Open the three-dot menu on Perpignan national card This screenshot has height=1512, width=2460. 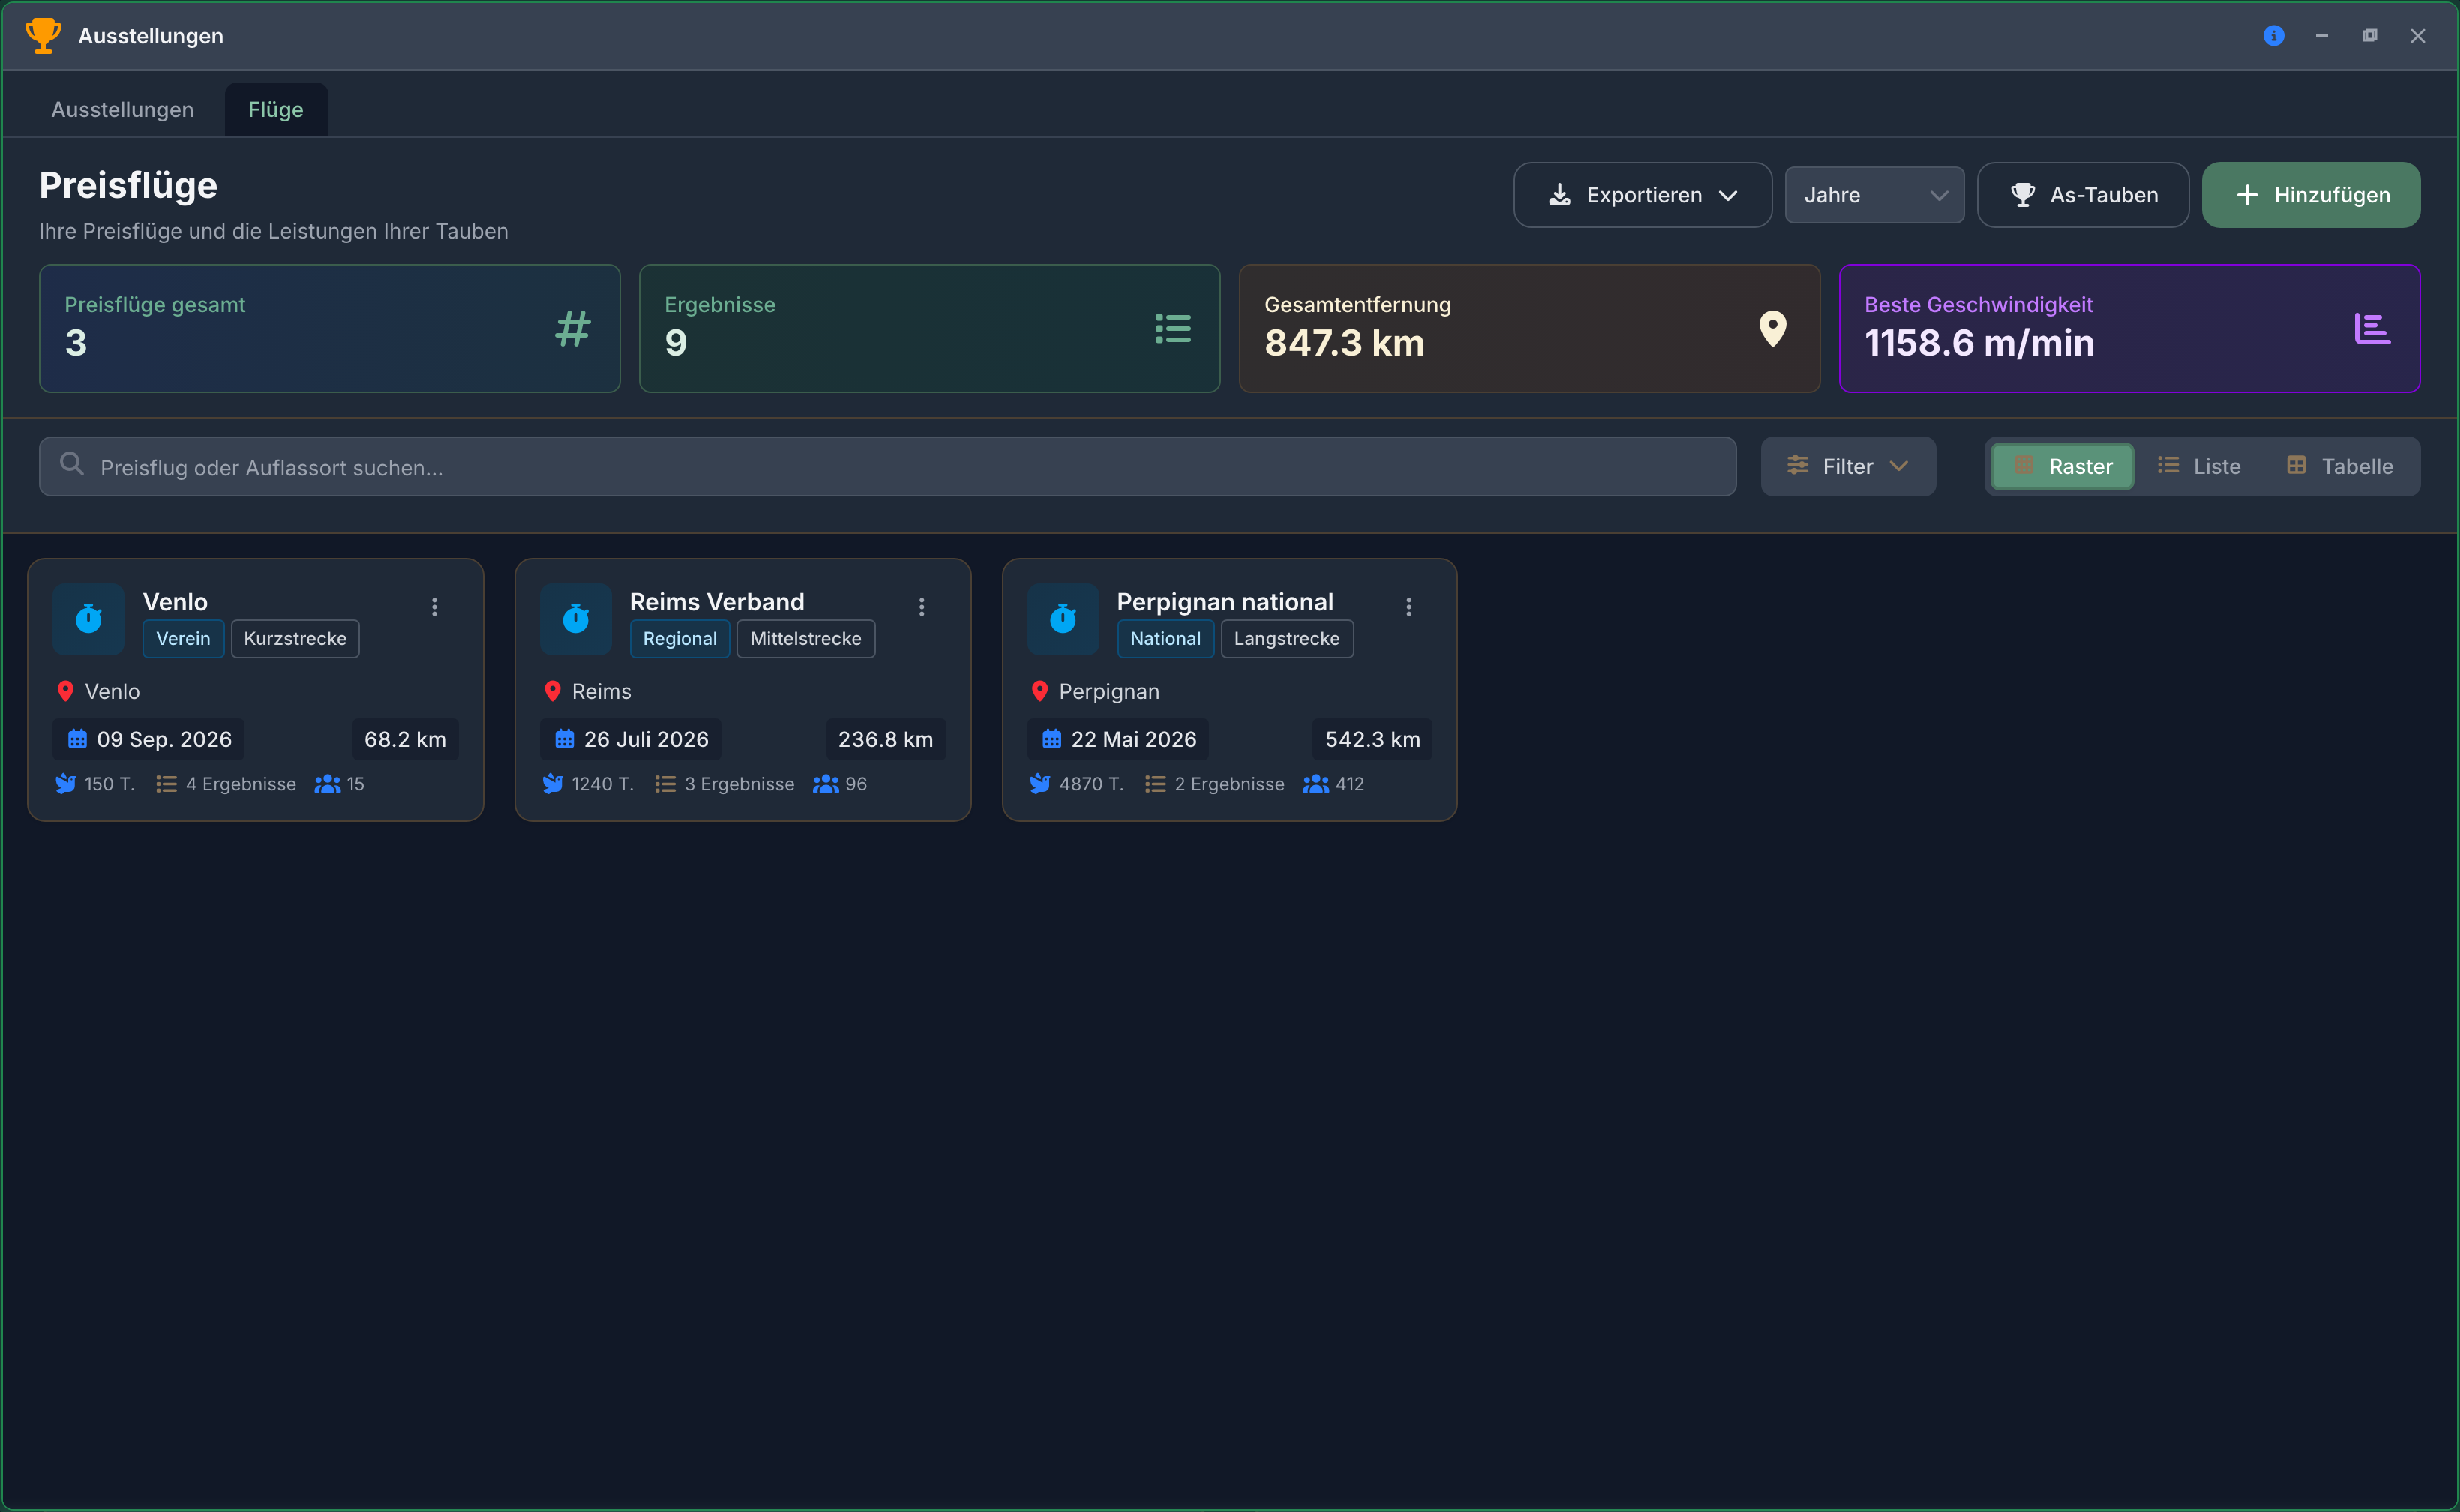[x=1408, y=607]
